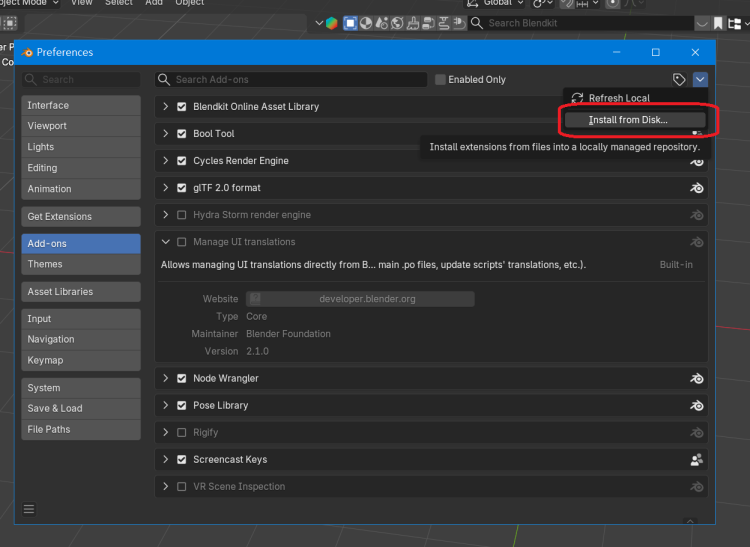Screen dimensions: 750x547
Task: Click the Preferences sidebar Search field
Action: pos(81,79)
